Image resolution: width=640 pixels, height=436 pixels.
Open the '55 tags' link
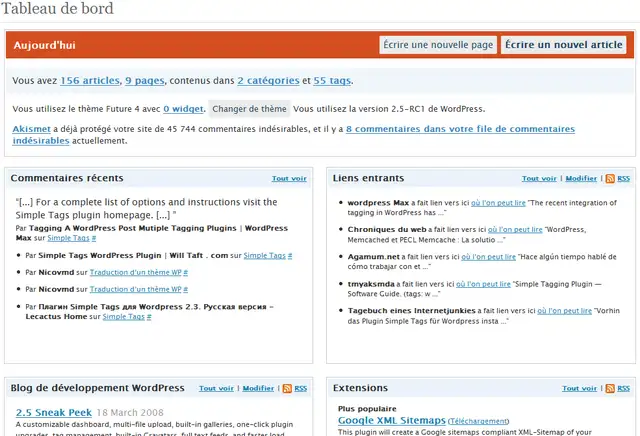click(332, 80)
